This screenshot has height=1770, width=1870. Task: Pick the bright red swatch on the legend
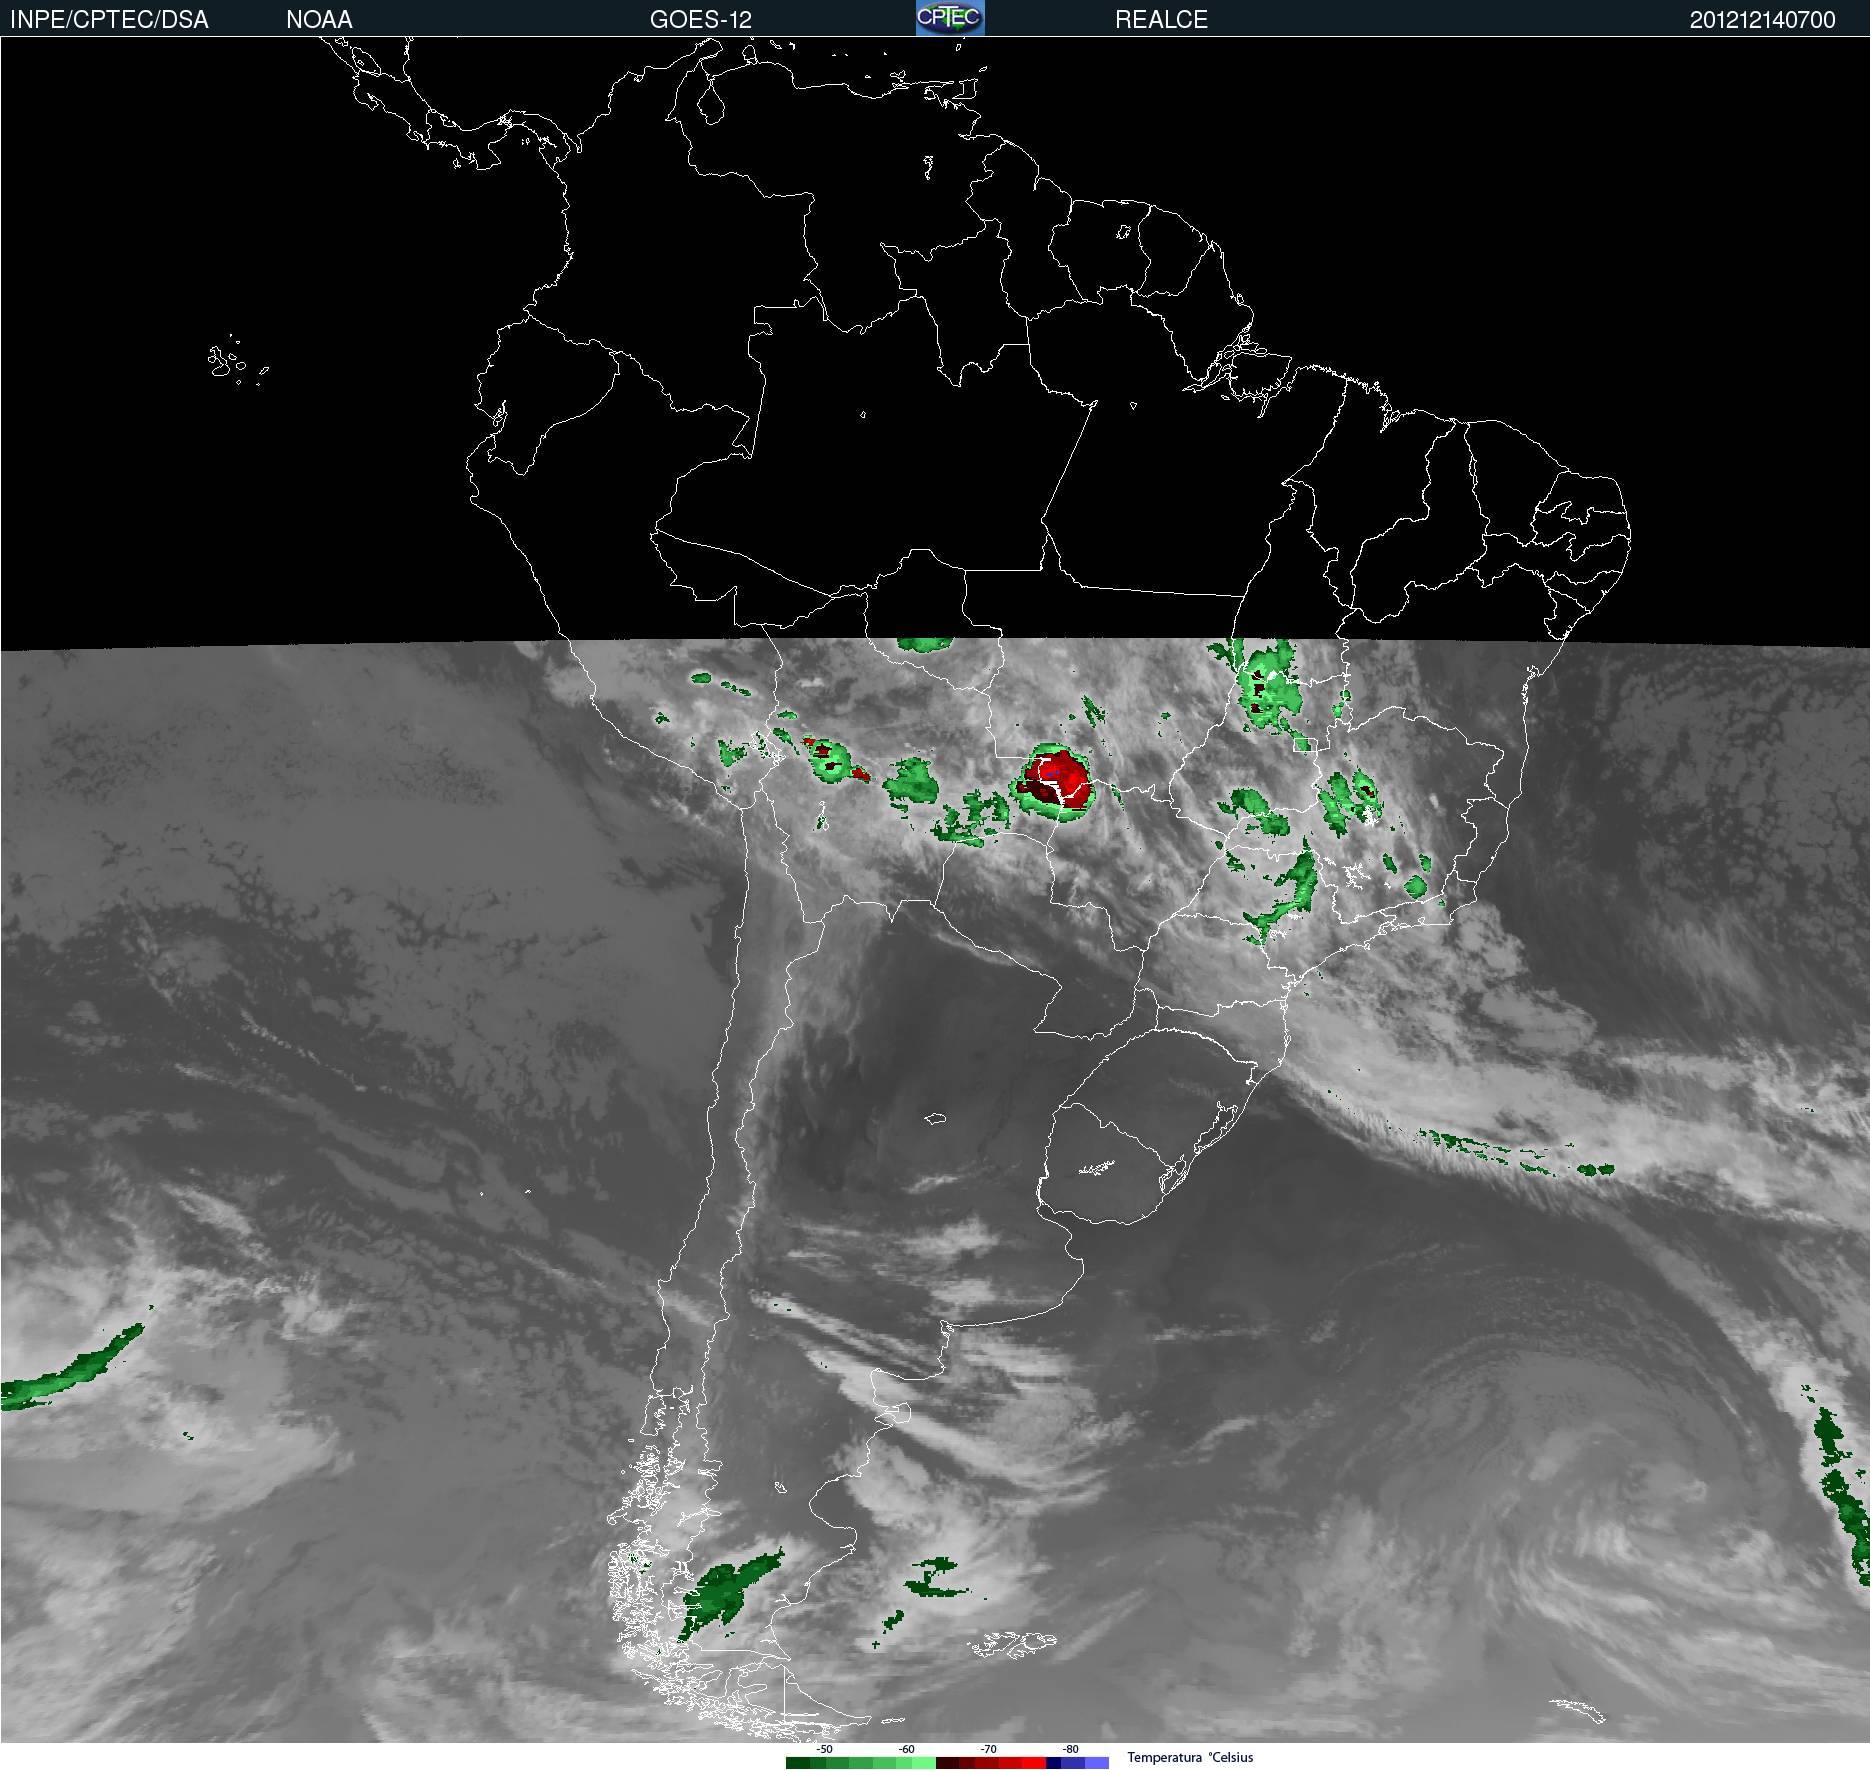point(1034,1763)
